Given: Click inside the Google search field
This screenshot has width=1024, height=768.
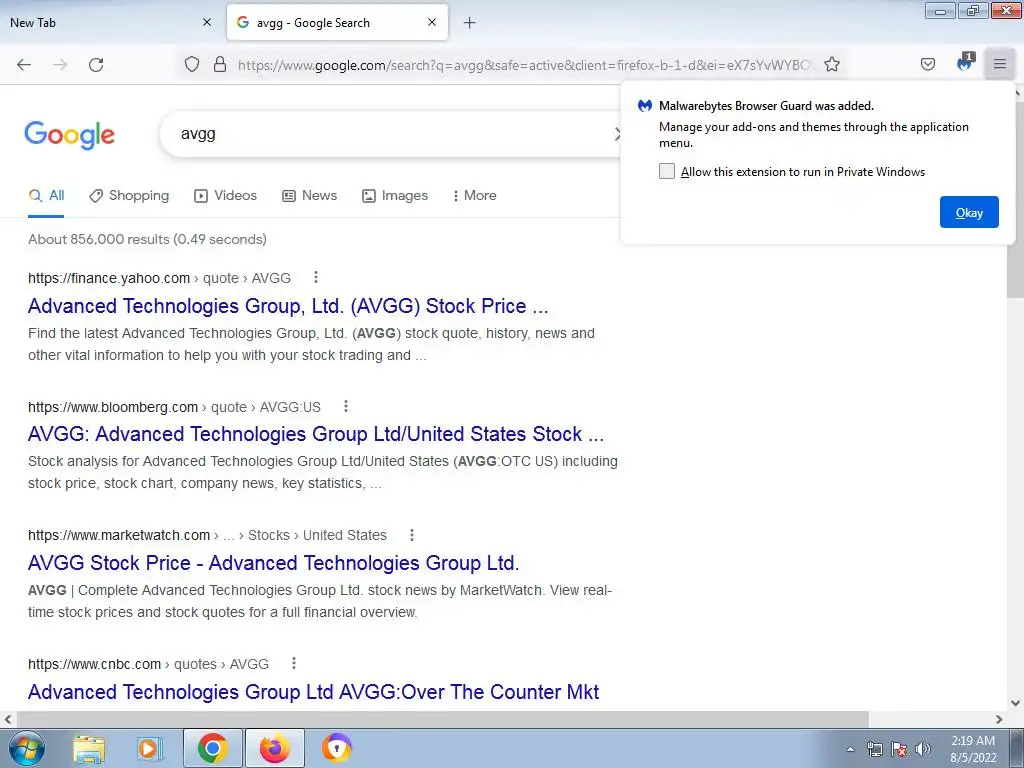Looking at the screenshot, I should pos(392,134).
